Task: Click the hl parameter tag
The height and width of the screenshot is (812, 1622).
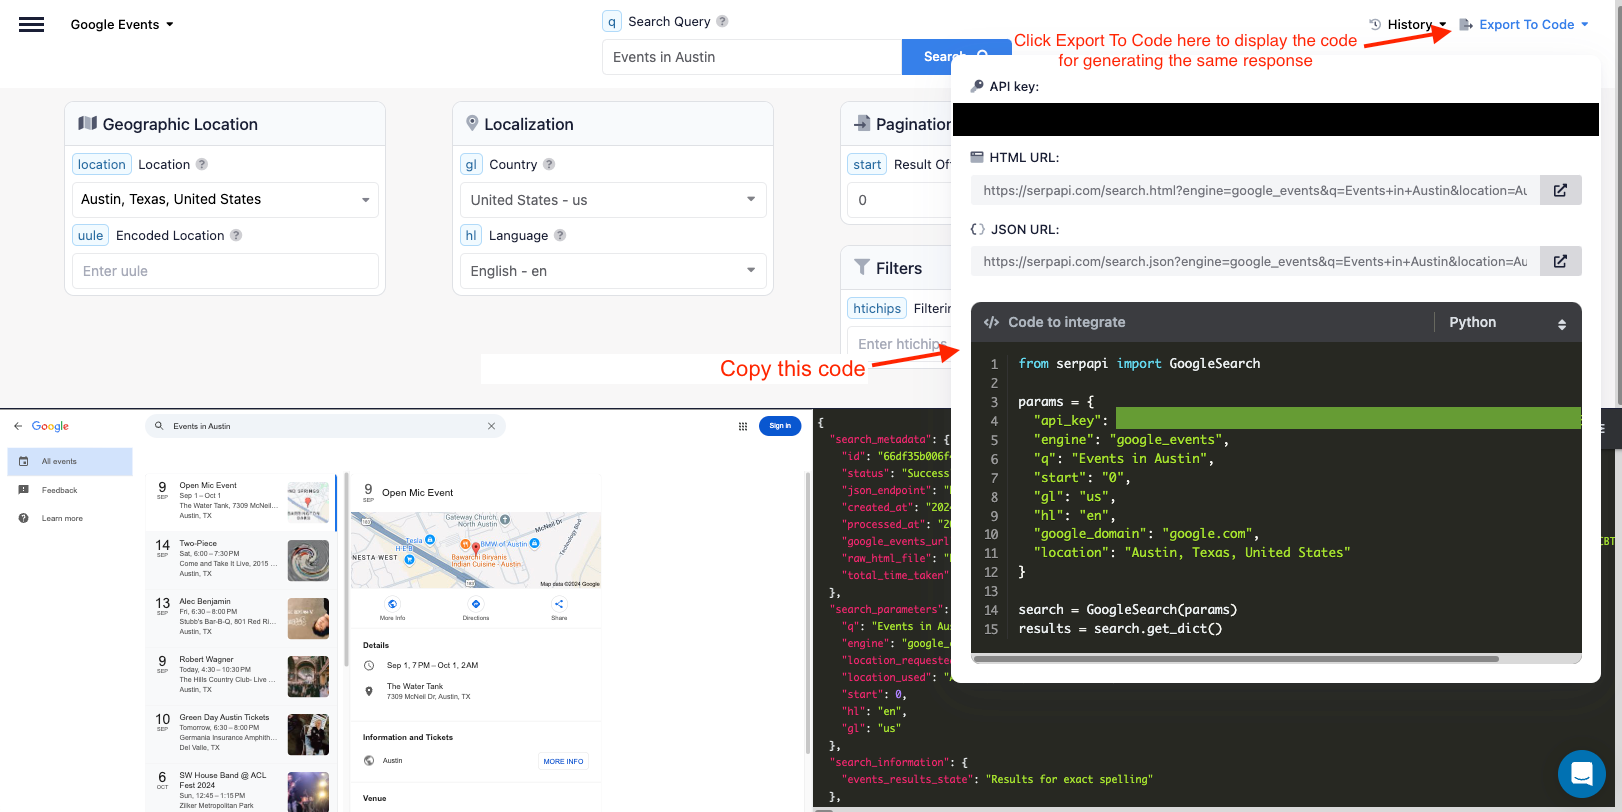Action: 471,235
